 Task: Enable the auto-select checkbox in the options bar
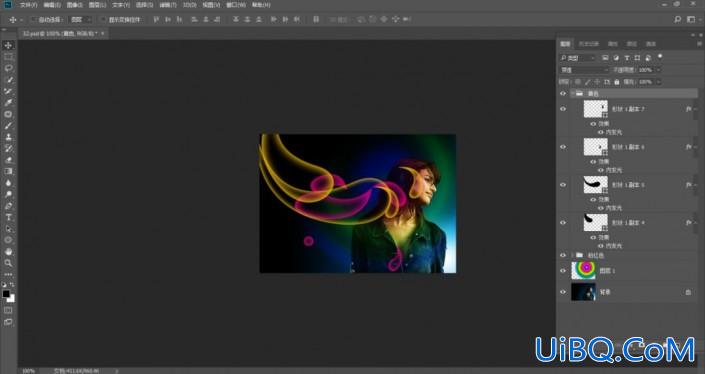click(x=33, y=20)
